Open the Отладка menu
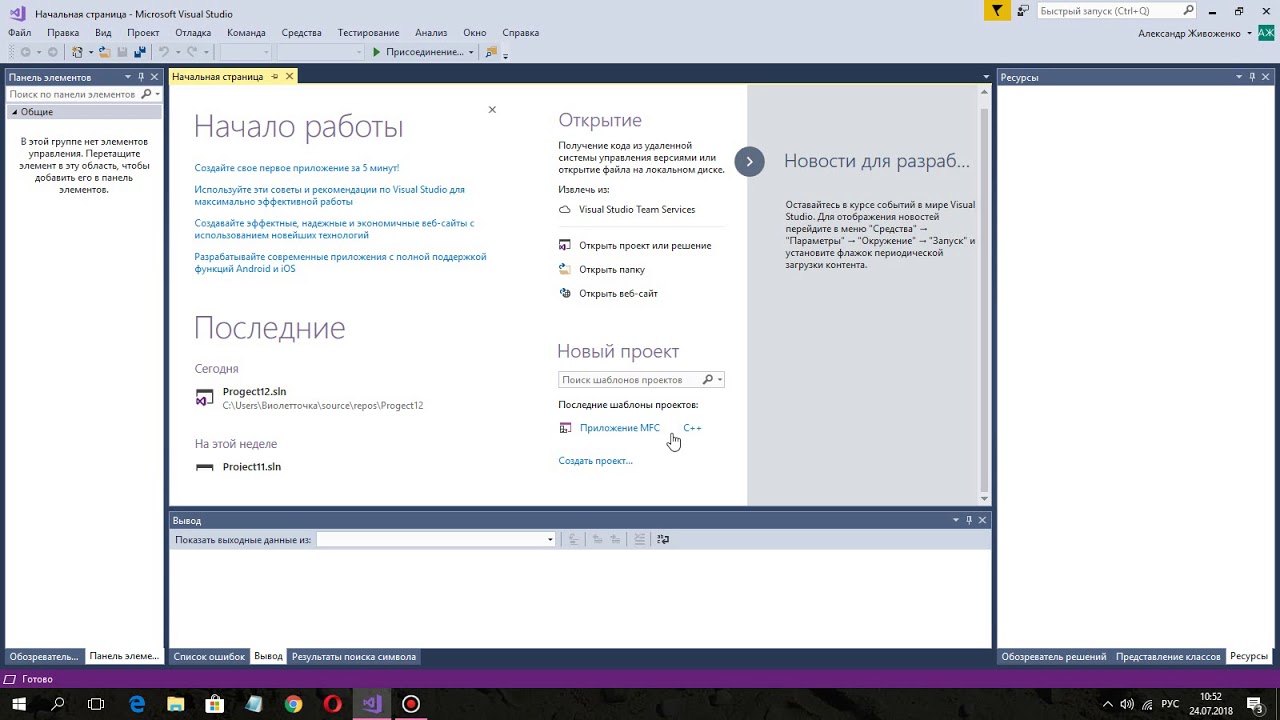 (193, 33)
